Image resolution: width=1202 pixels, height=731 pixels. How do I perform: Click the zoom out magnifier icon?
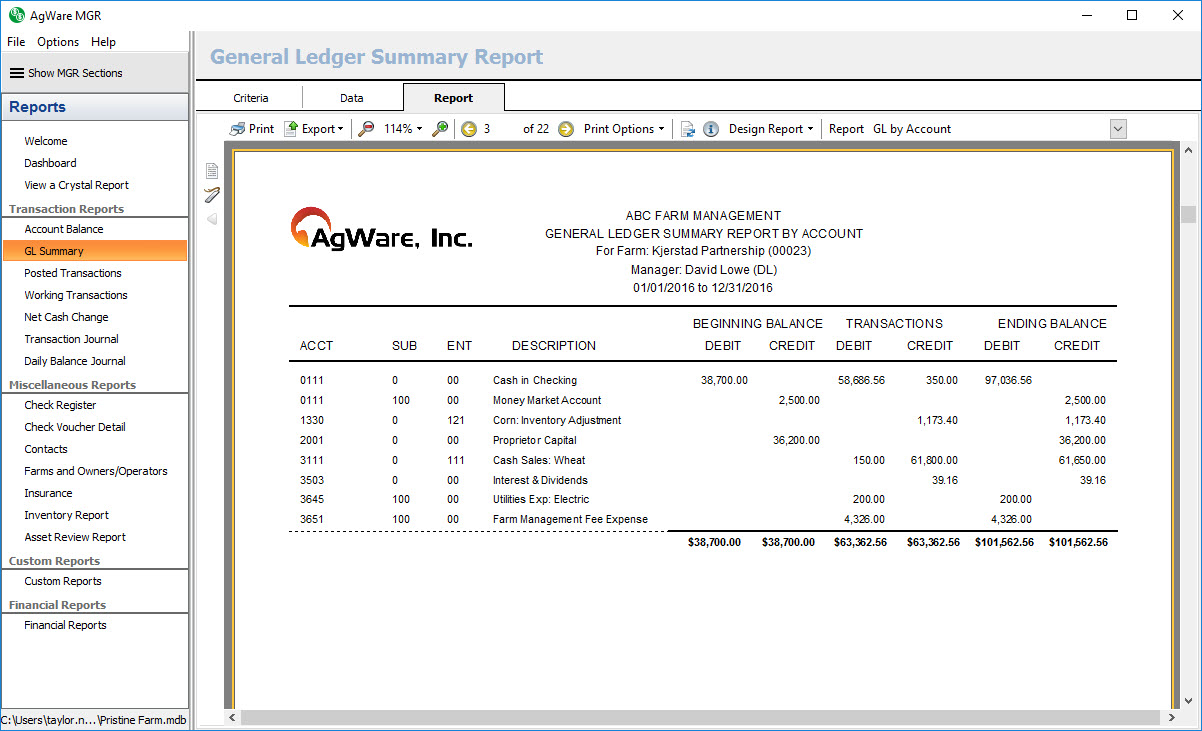click(x=367, y=129)
